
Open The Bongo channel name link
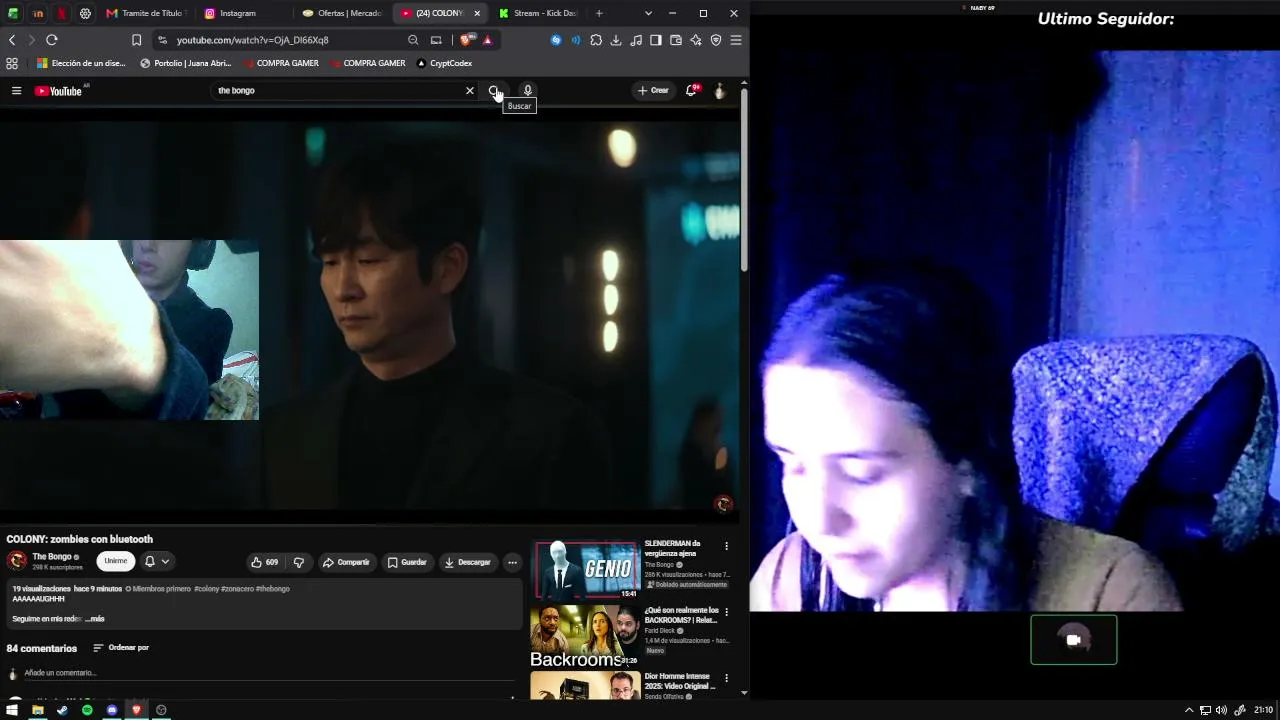coord(52,557)
